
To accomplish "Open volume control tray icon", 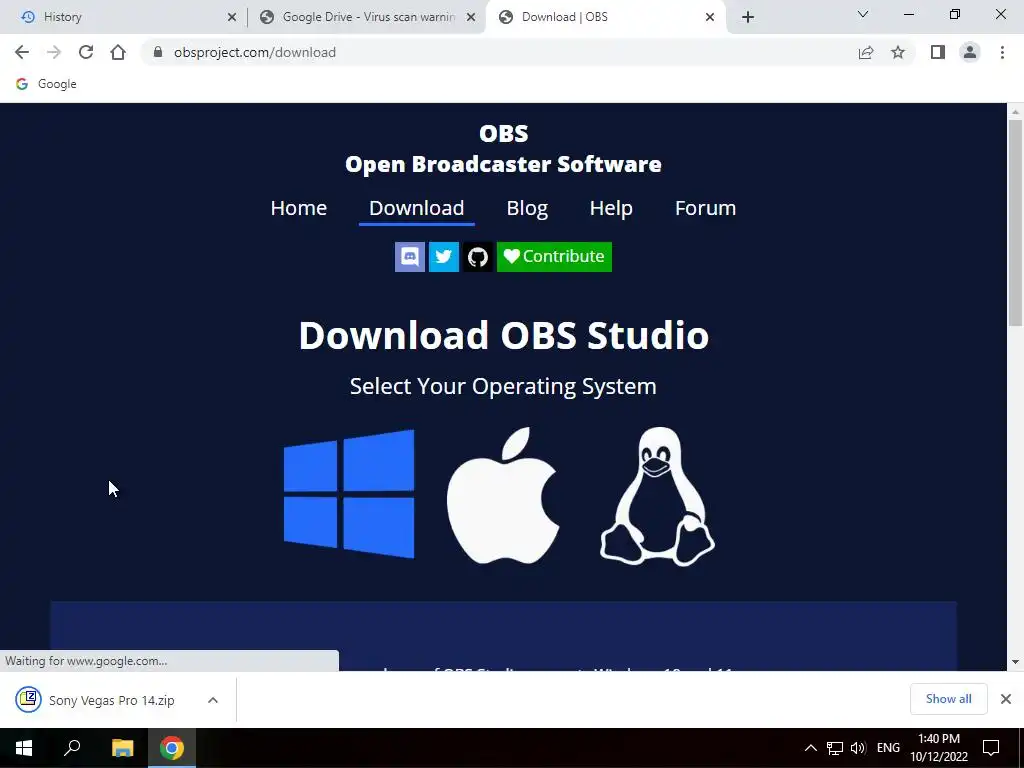I will click(858, 748).
